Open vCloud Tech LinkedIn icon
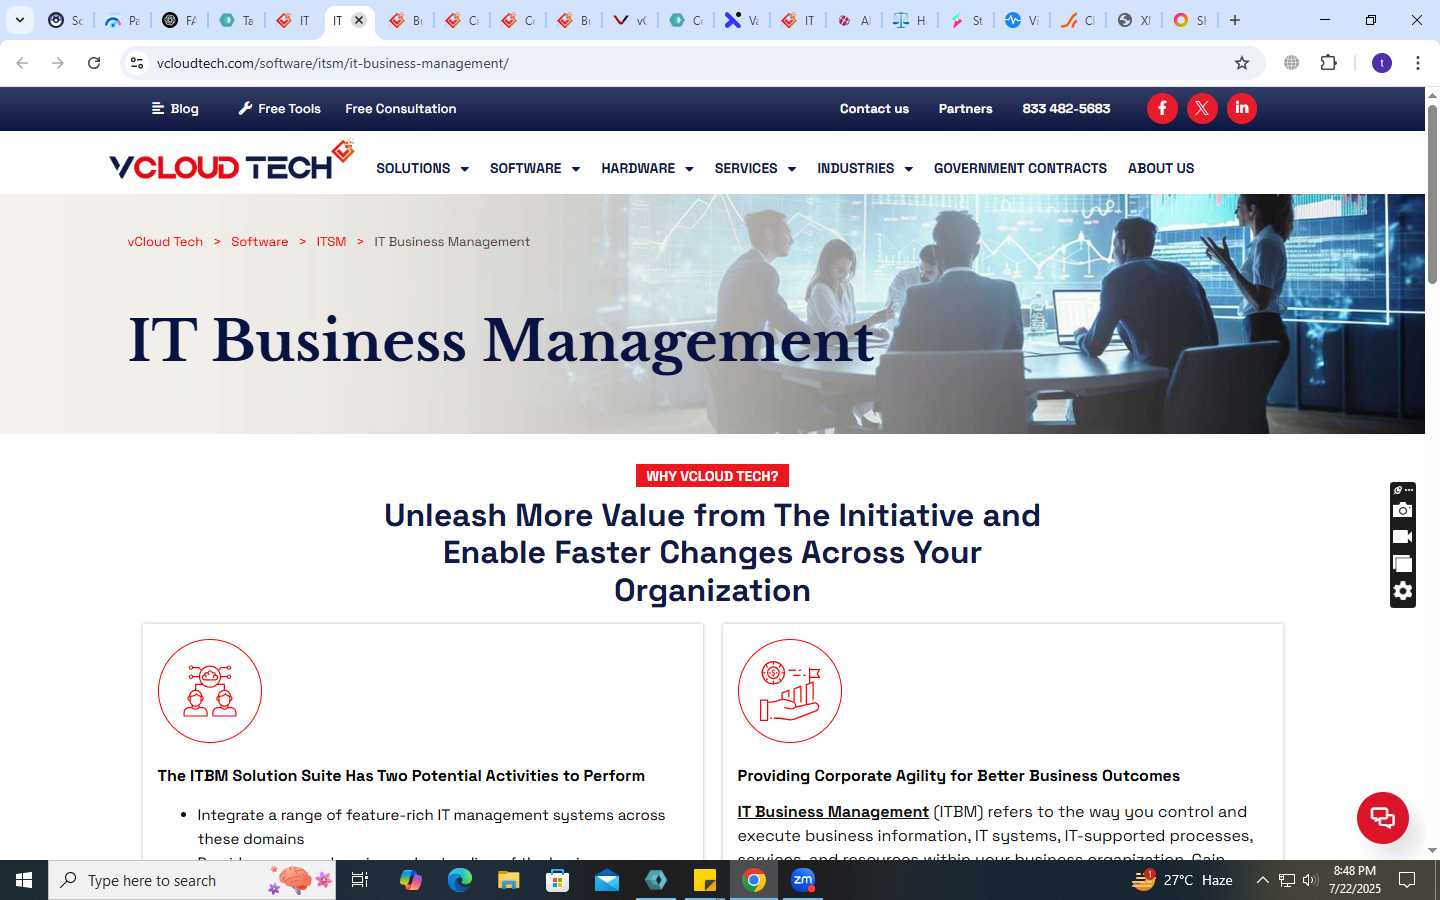 (1242, 108)
